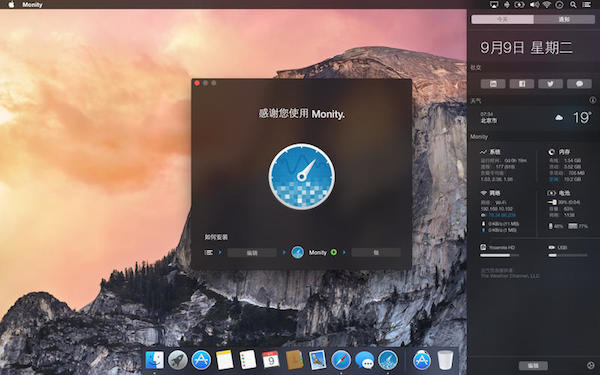Switch to the 通知 tab in Notification Center
600x375 pixels.
click(564, 19)
